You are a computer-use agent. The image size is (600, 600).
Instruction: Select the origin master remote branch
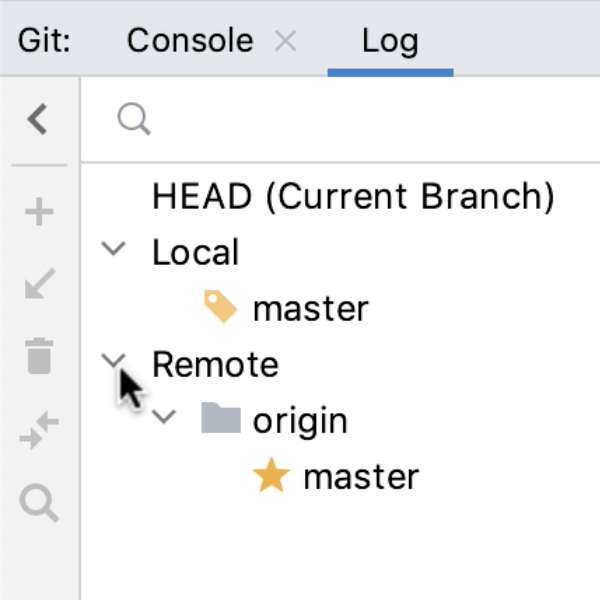(360, 477)
